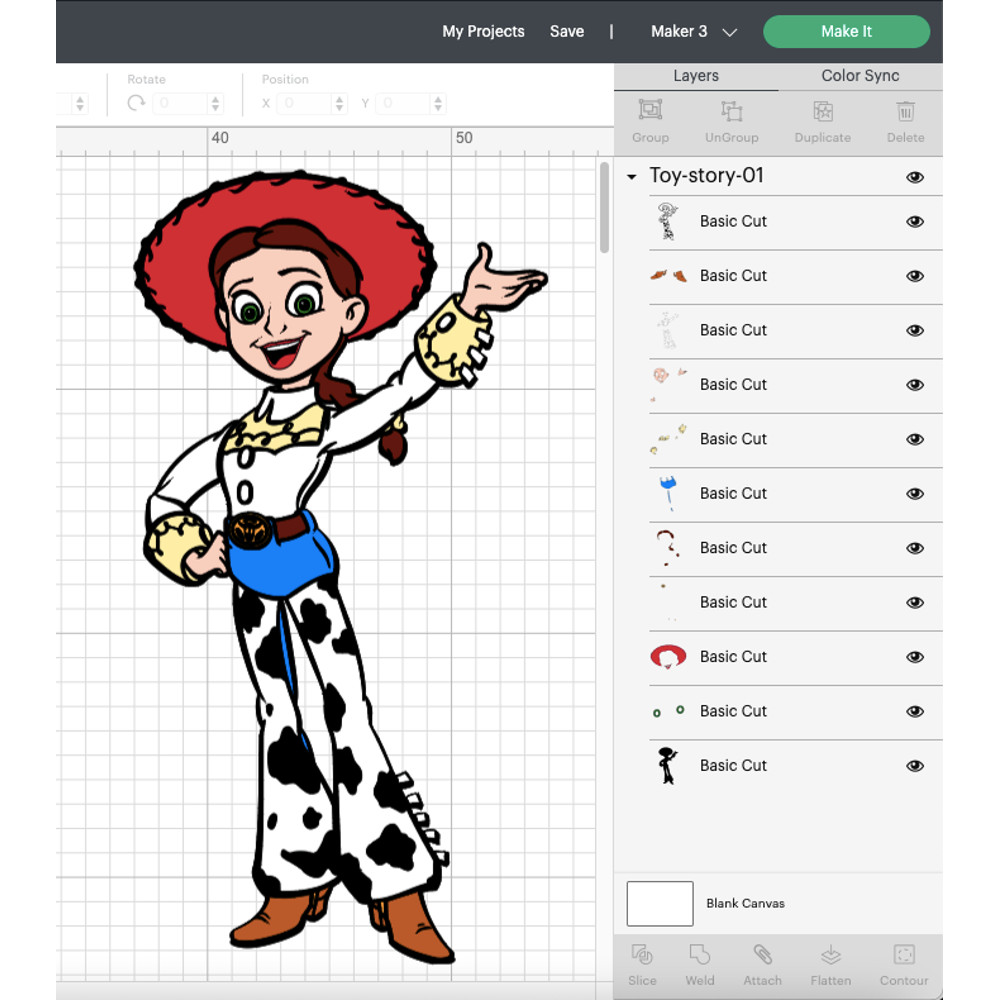Click the Duplicate layer icon

tap(822, 120)
